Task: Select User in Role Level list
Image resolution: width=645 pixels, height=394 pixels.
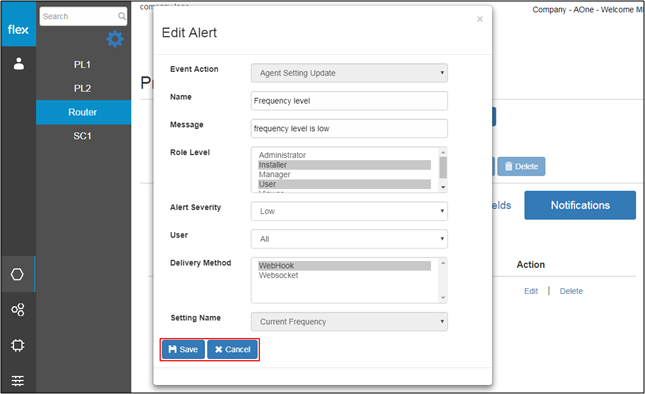Action: click(x=344, y=184)
